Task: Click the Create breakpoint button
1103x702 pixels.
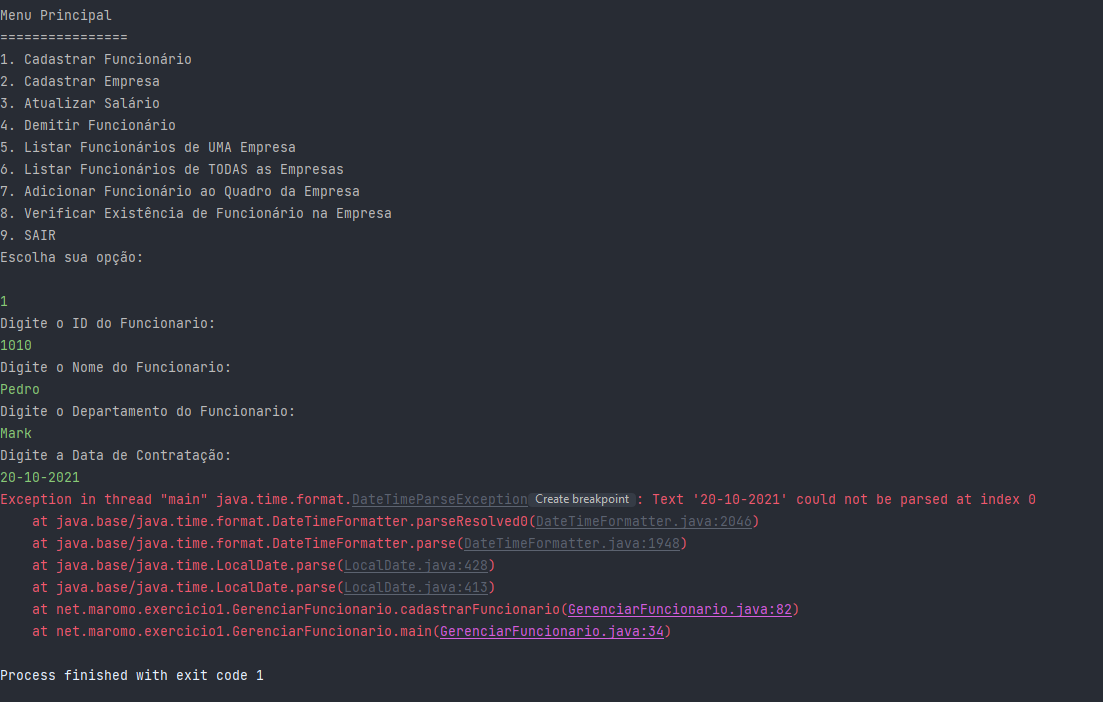Action: click(x=582, y=499)
